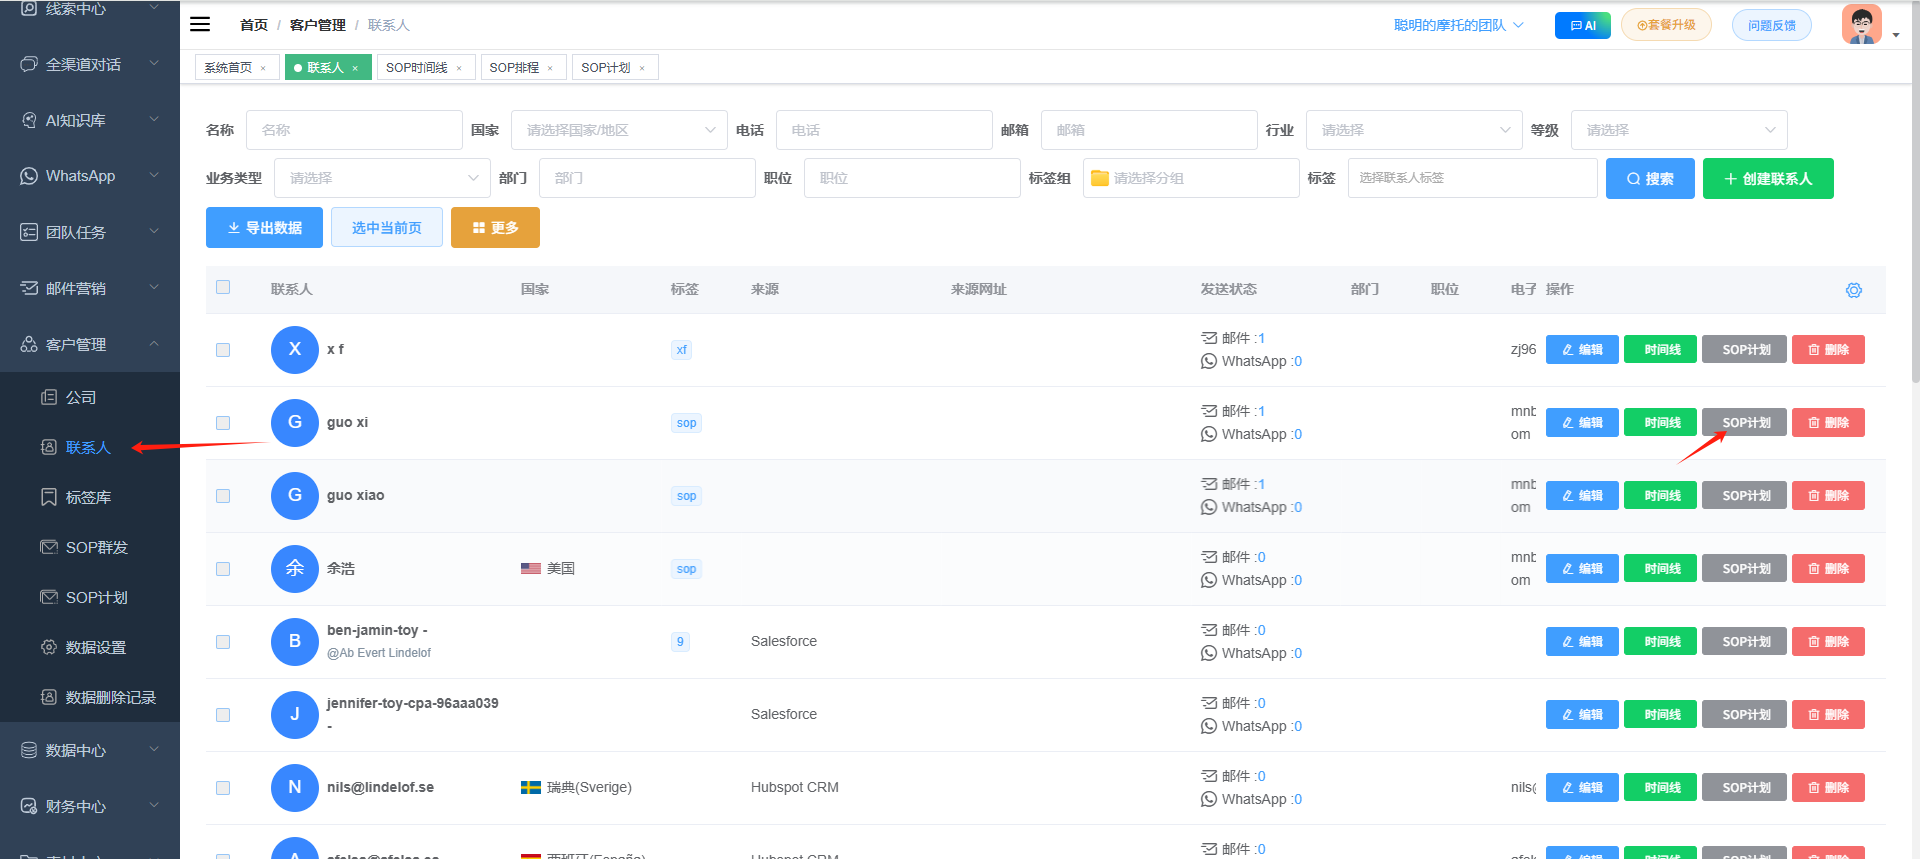Close the SOP排程 tab

[550, 68]
